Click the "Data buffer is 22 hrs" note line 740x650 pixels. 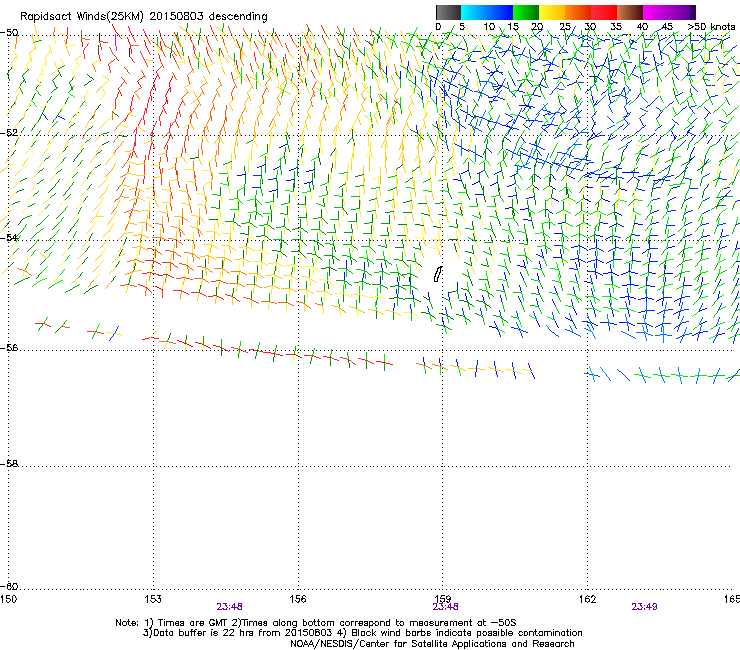(x=362, y=633)
